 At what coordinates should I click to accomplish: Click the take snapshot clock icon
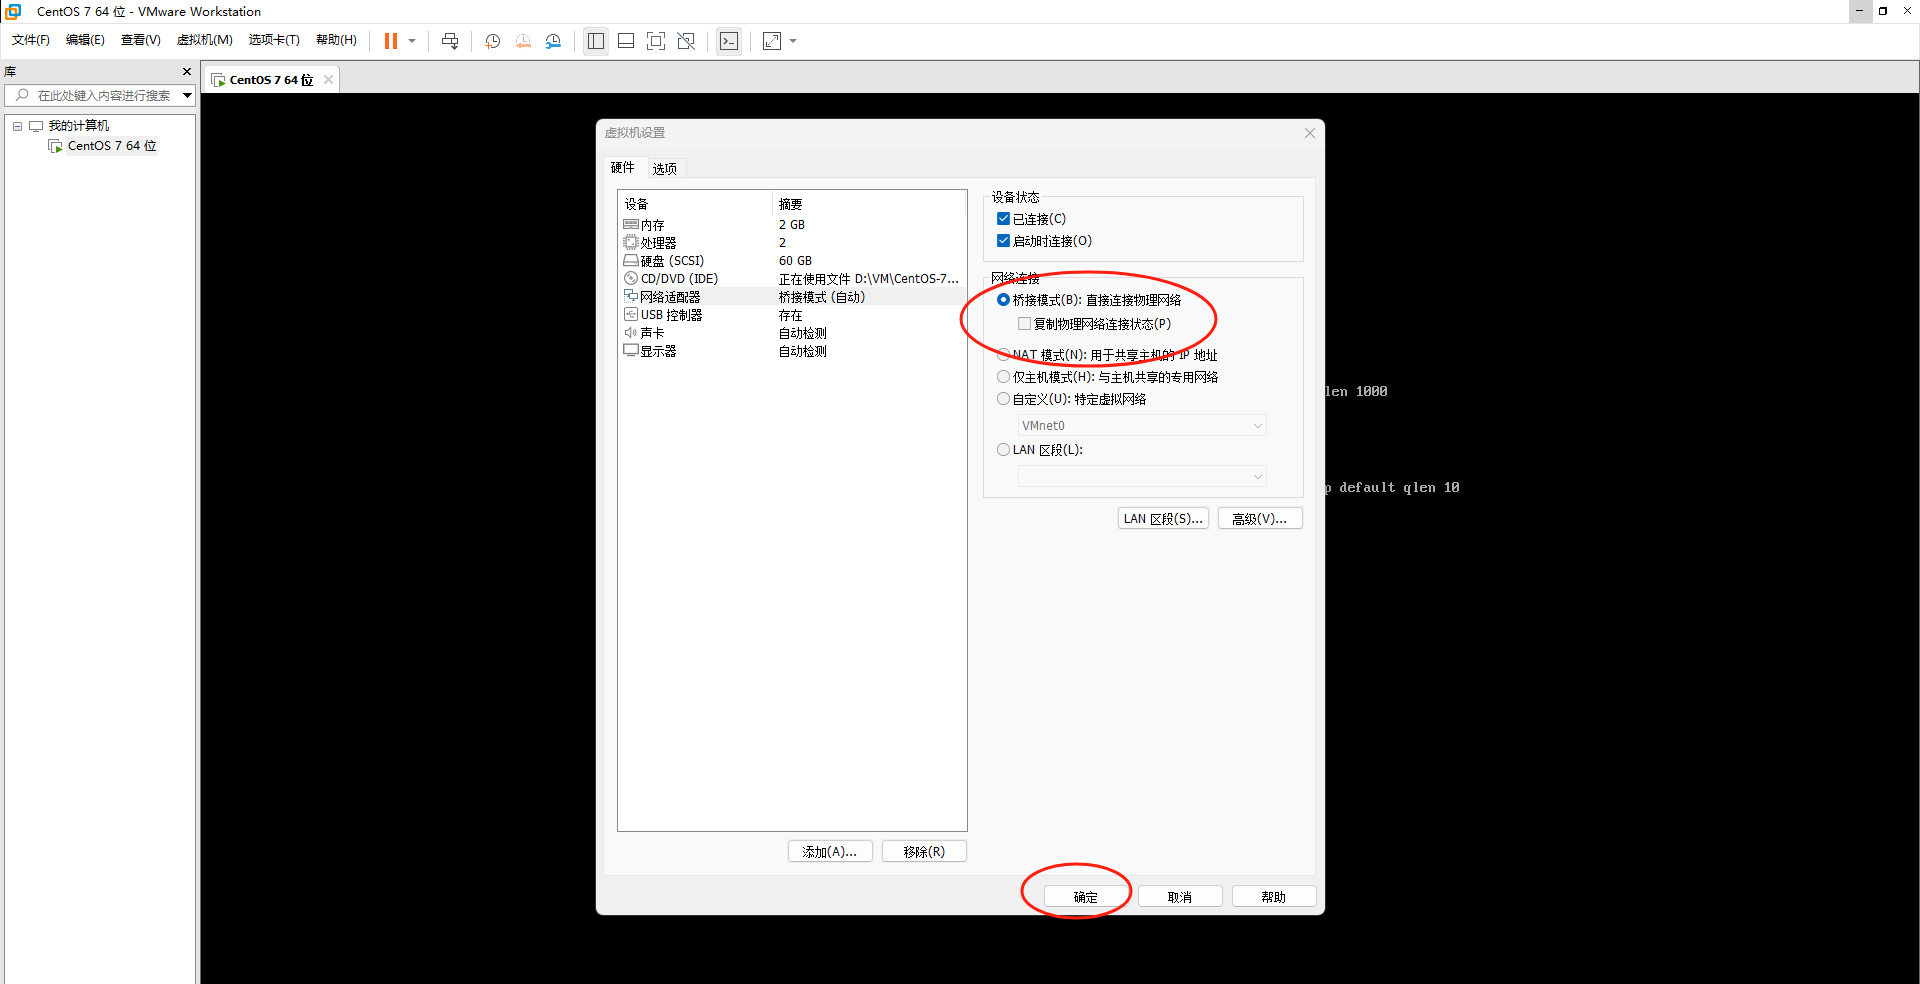click(493, 41)
